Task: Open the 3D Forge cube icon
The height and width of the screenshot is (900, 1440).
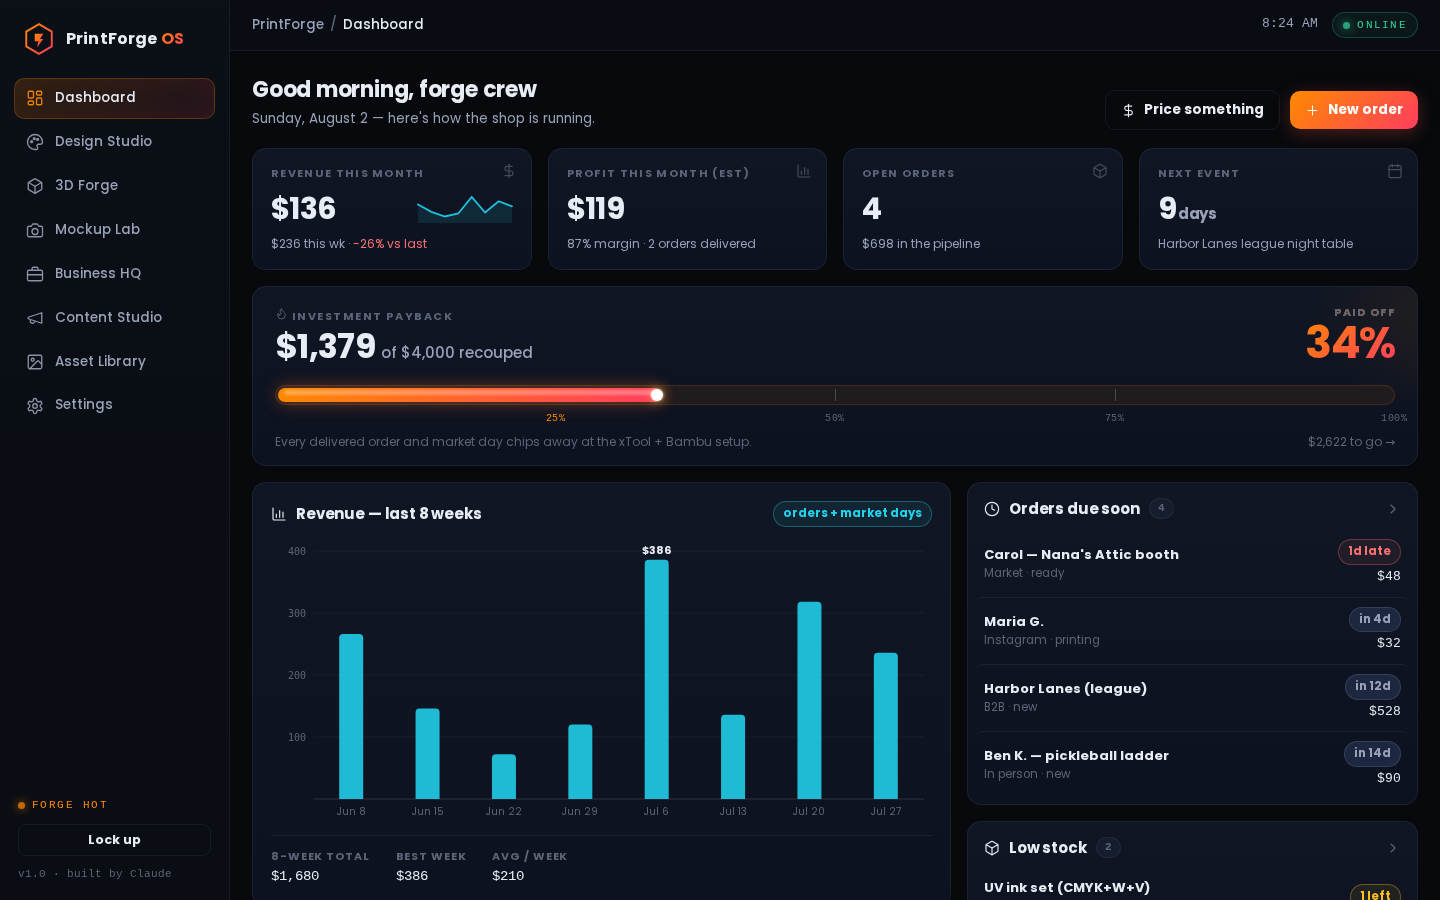Action: click(x=35, y=186)
